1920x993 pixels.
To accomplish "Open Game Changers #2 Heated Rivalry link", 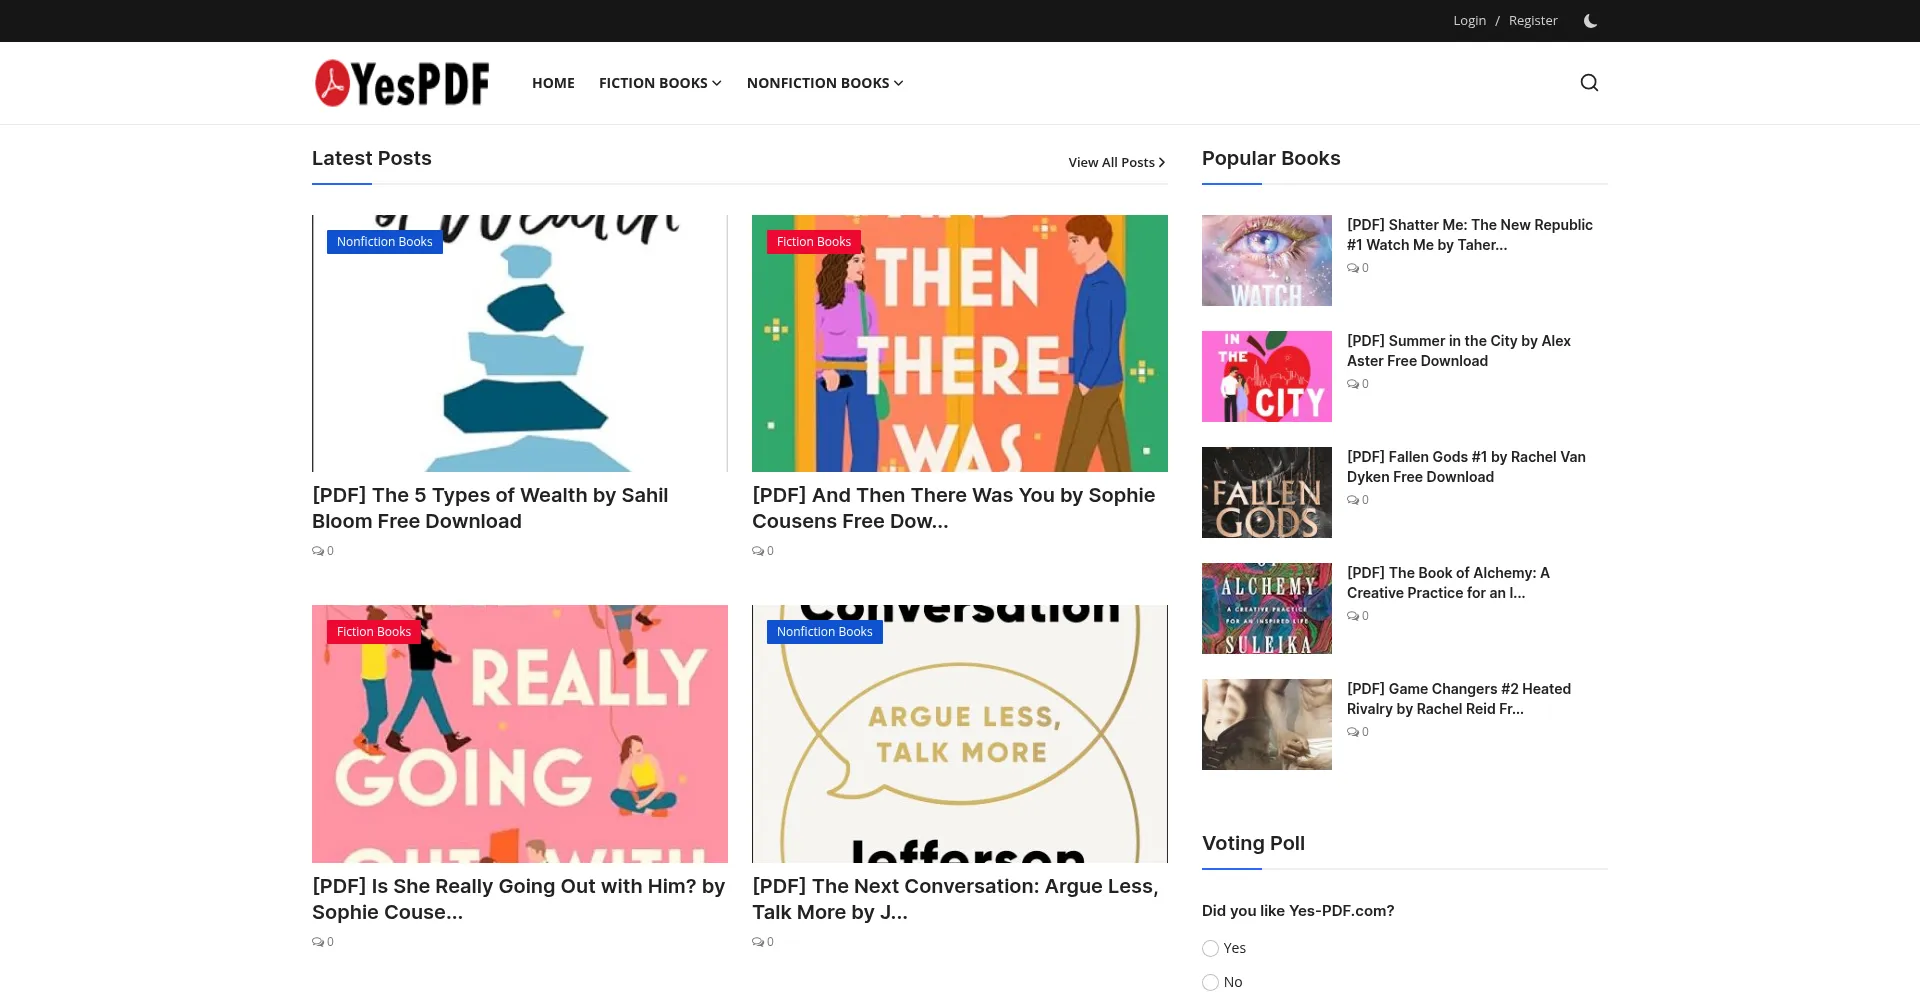I will tap(1459, 699).
